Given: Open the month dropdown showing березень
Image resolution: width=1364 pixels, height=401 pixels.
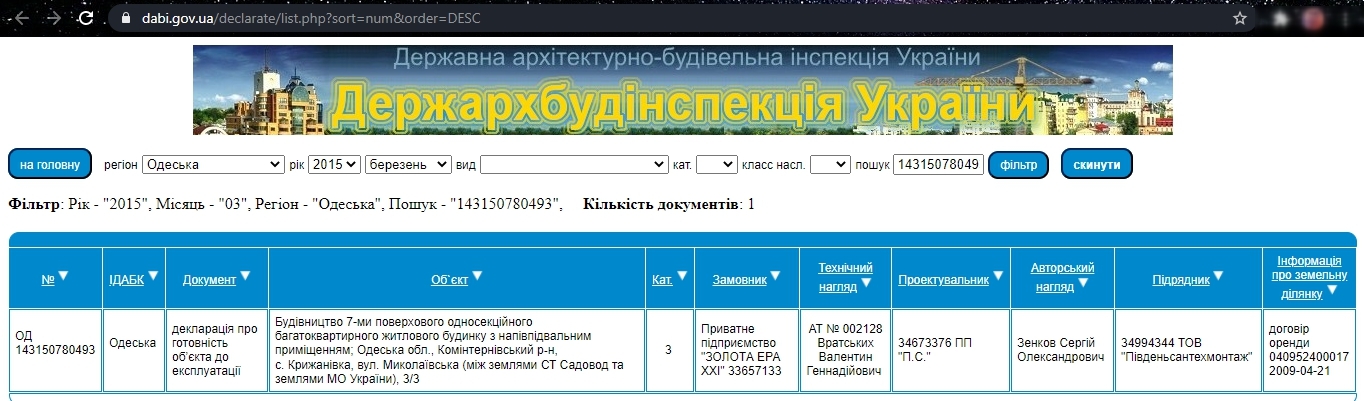Looking at the screenshot, I should (409, 164).
